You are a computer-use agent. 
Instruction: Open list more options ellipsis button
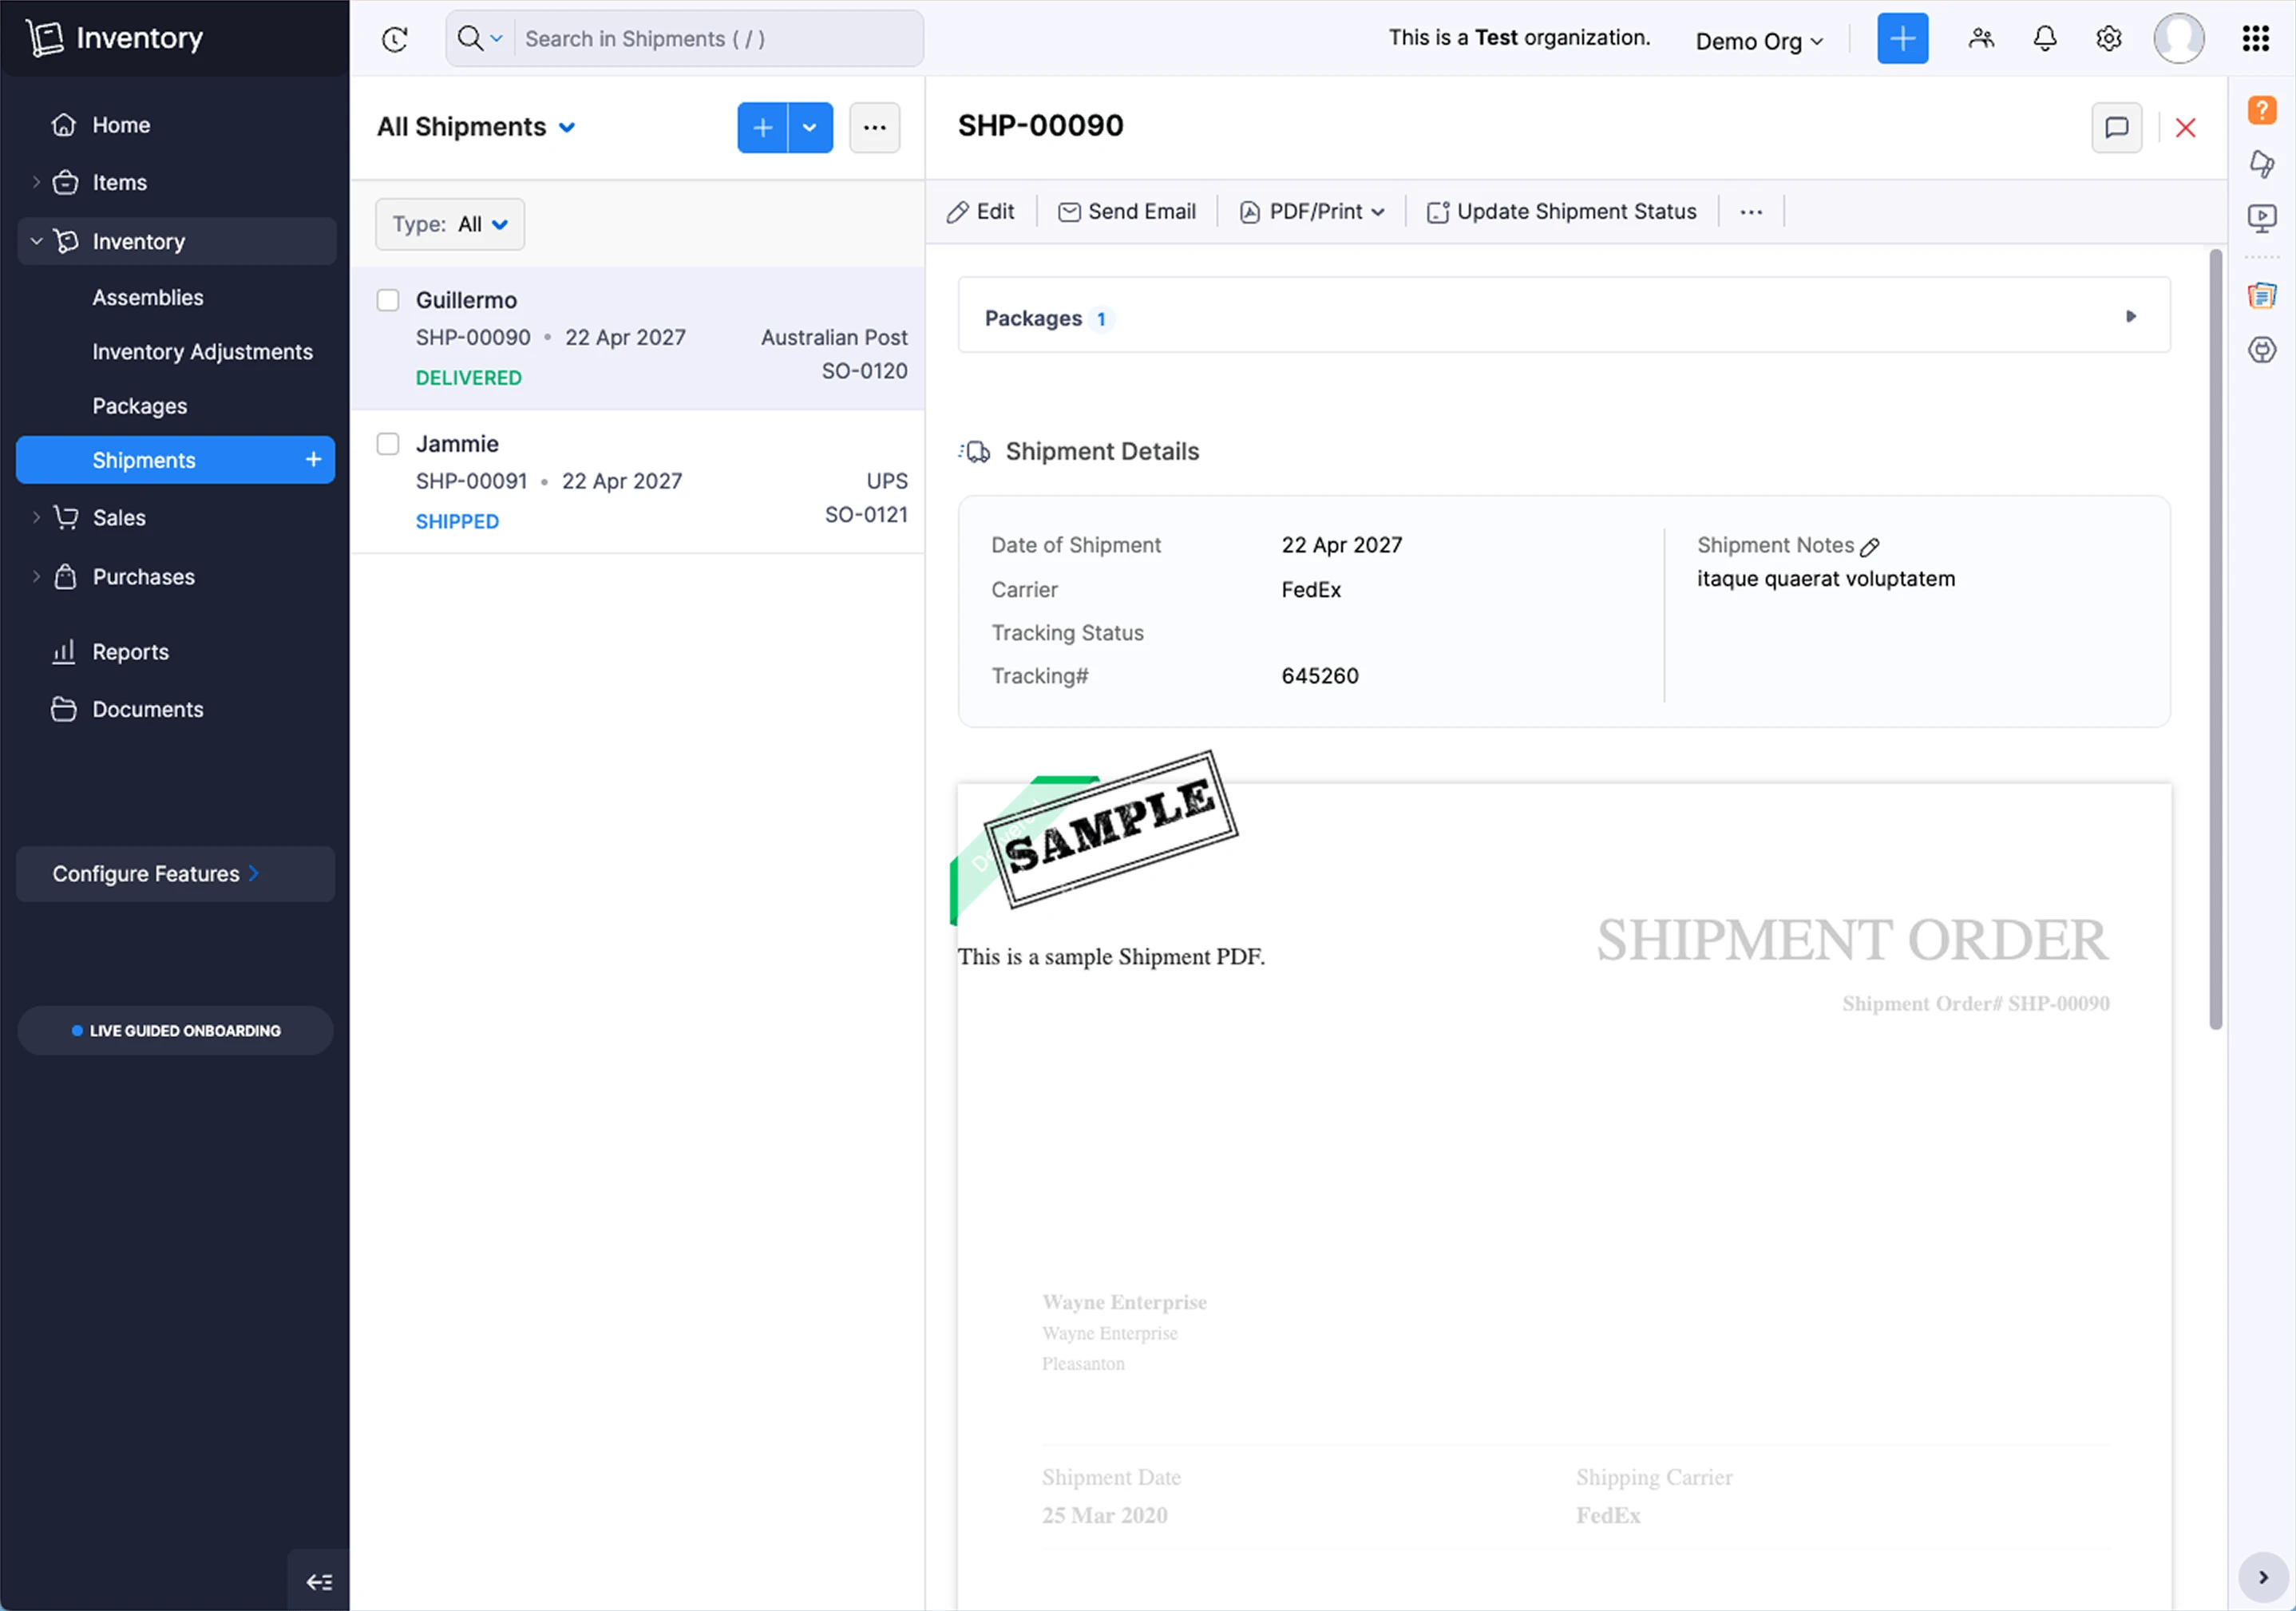coord(874,127)
